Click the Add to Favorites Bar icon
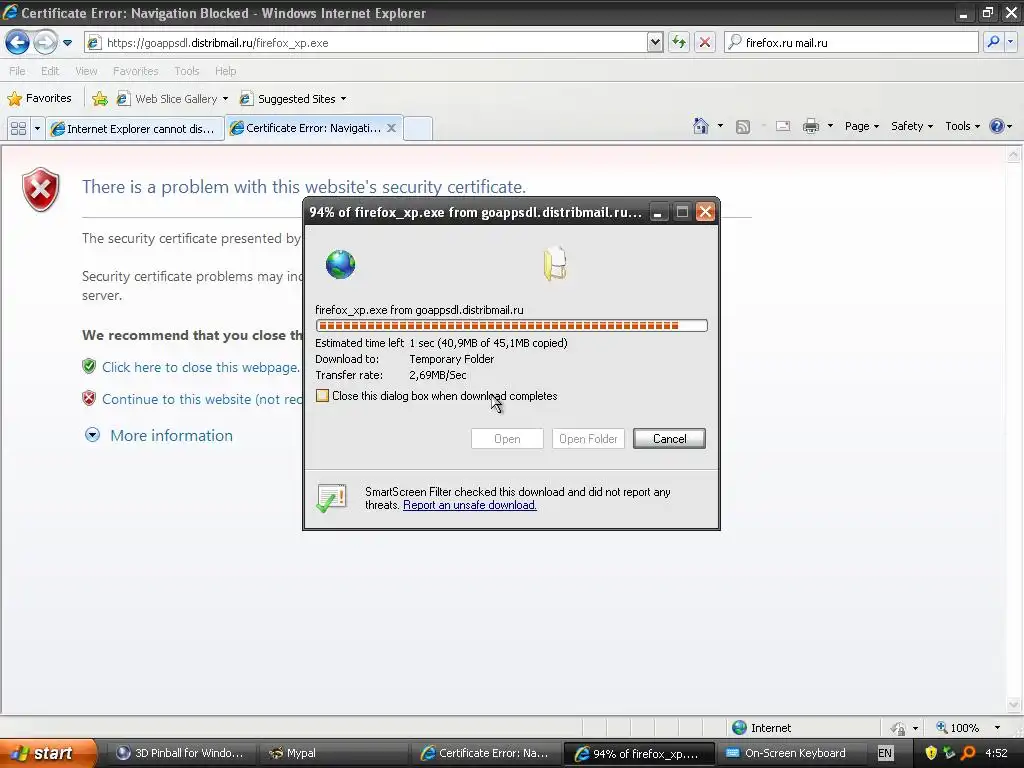 [x=100, y=99]
